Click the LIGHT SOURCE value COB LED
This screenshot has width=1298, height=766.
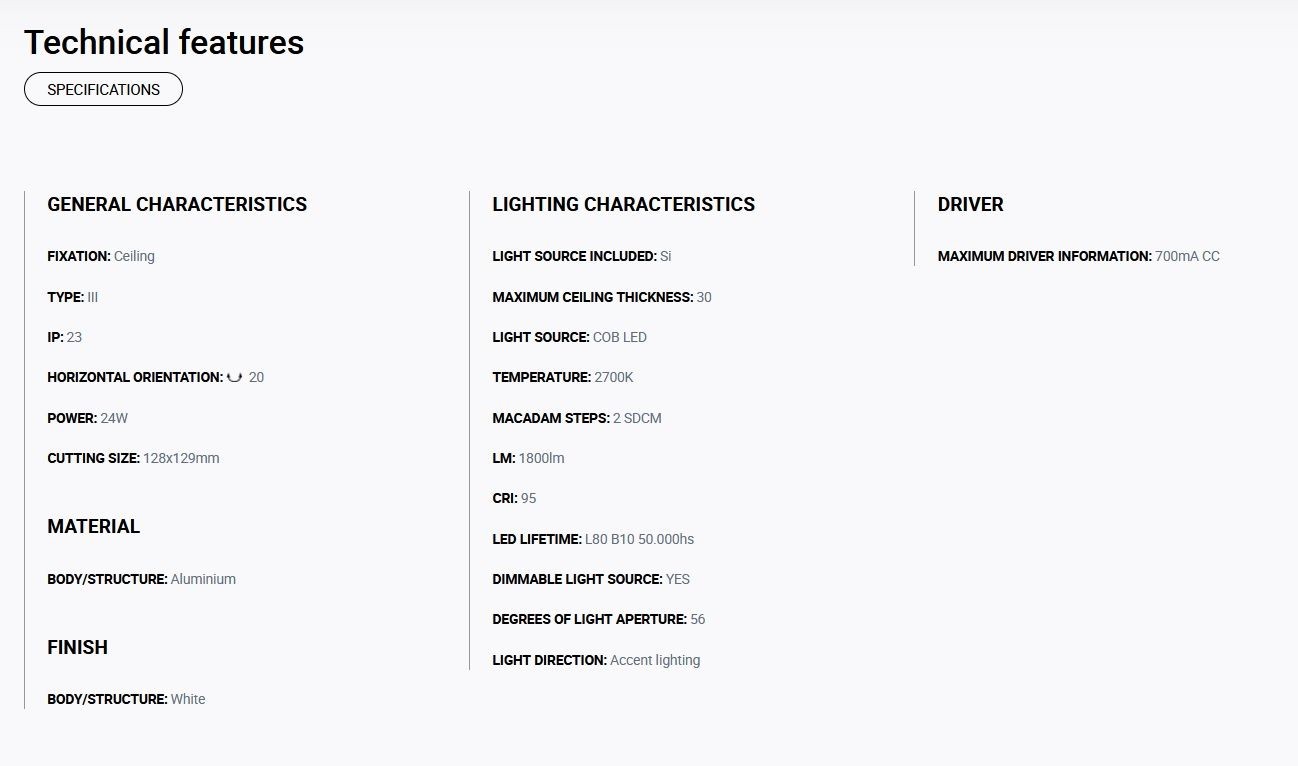pos(620,337)
